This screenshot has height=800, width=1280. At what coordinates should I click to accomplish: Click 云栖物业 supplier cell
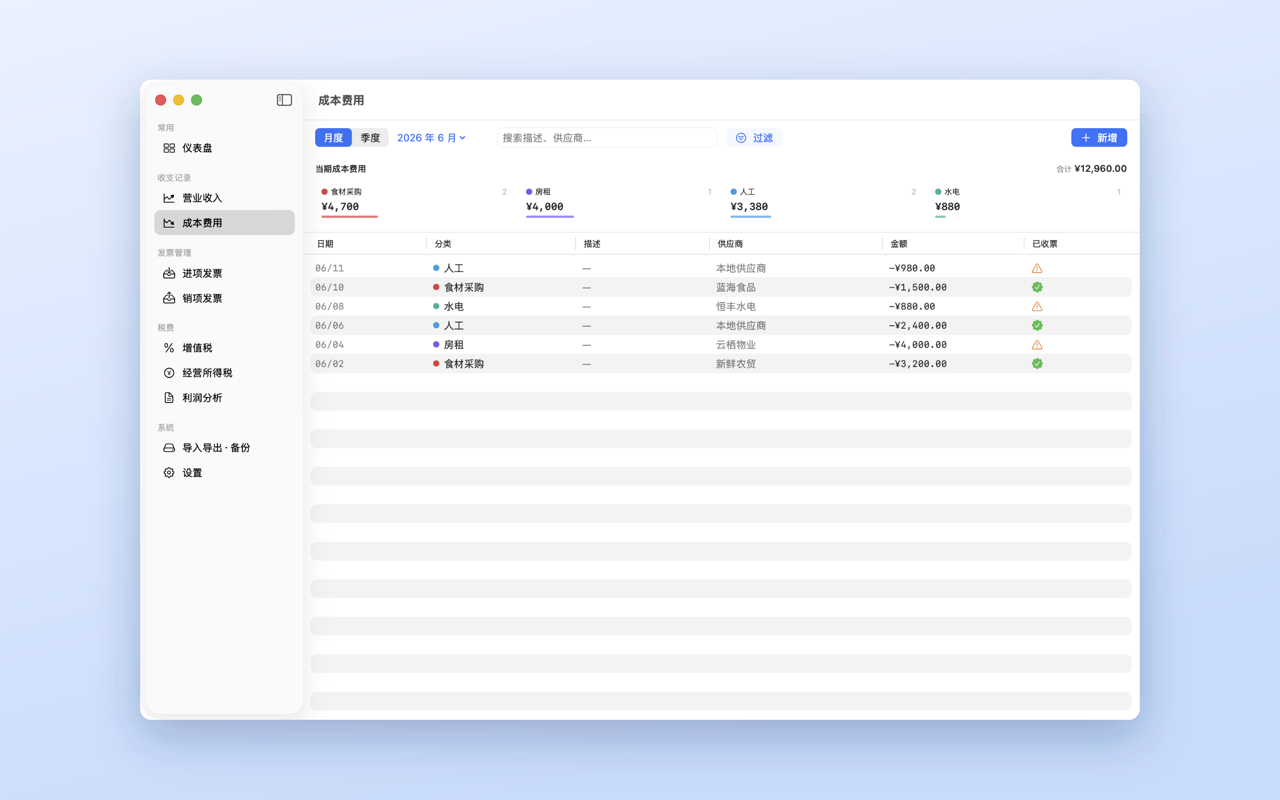[736, 344]
